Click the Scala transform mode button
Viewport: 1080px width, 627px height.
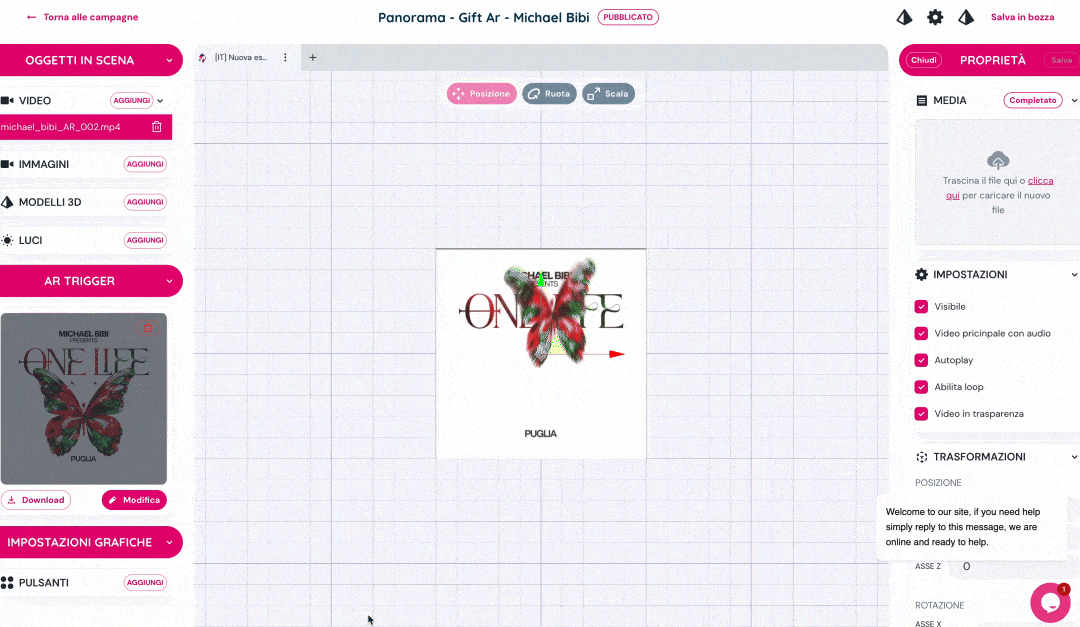tap(608, 93)
